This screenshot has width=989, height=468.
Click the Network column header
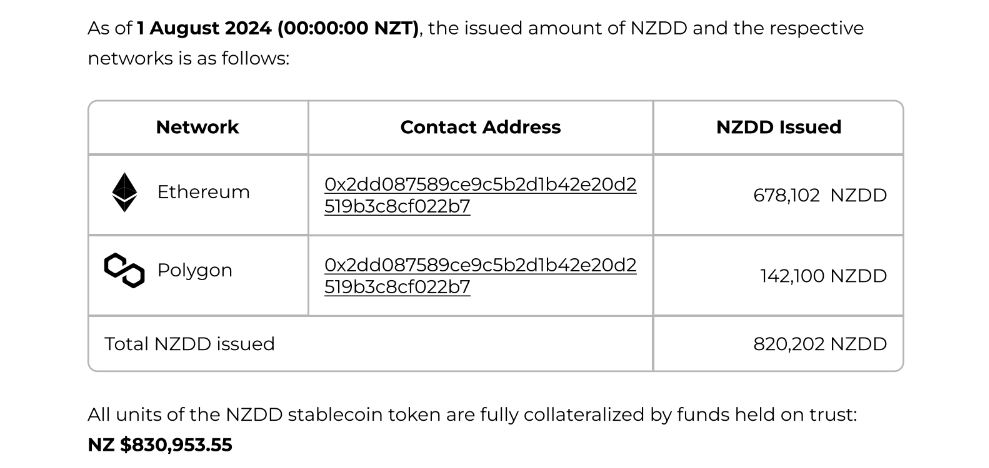point(197,127)
